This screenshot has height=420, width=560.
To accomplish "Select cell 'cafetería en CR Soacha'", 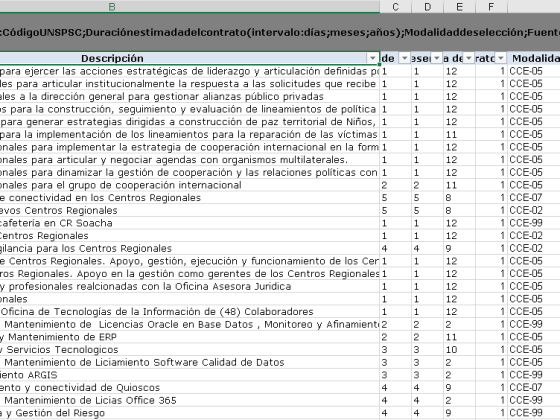I will tap(190, 223).
